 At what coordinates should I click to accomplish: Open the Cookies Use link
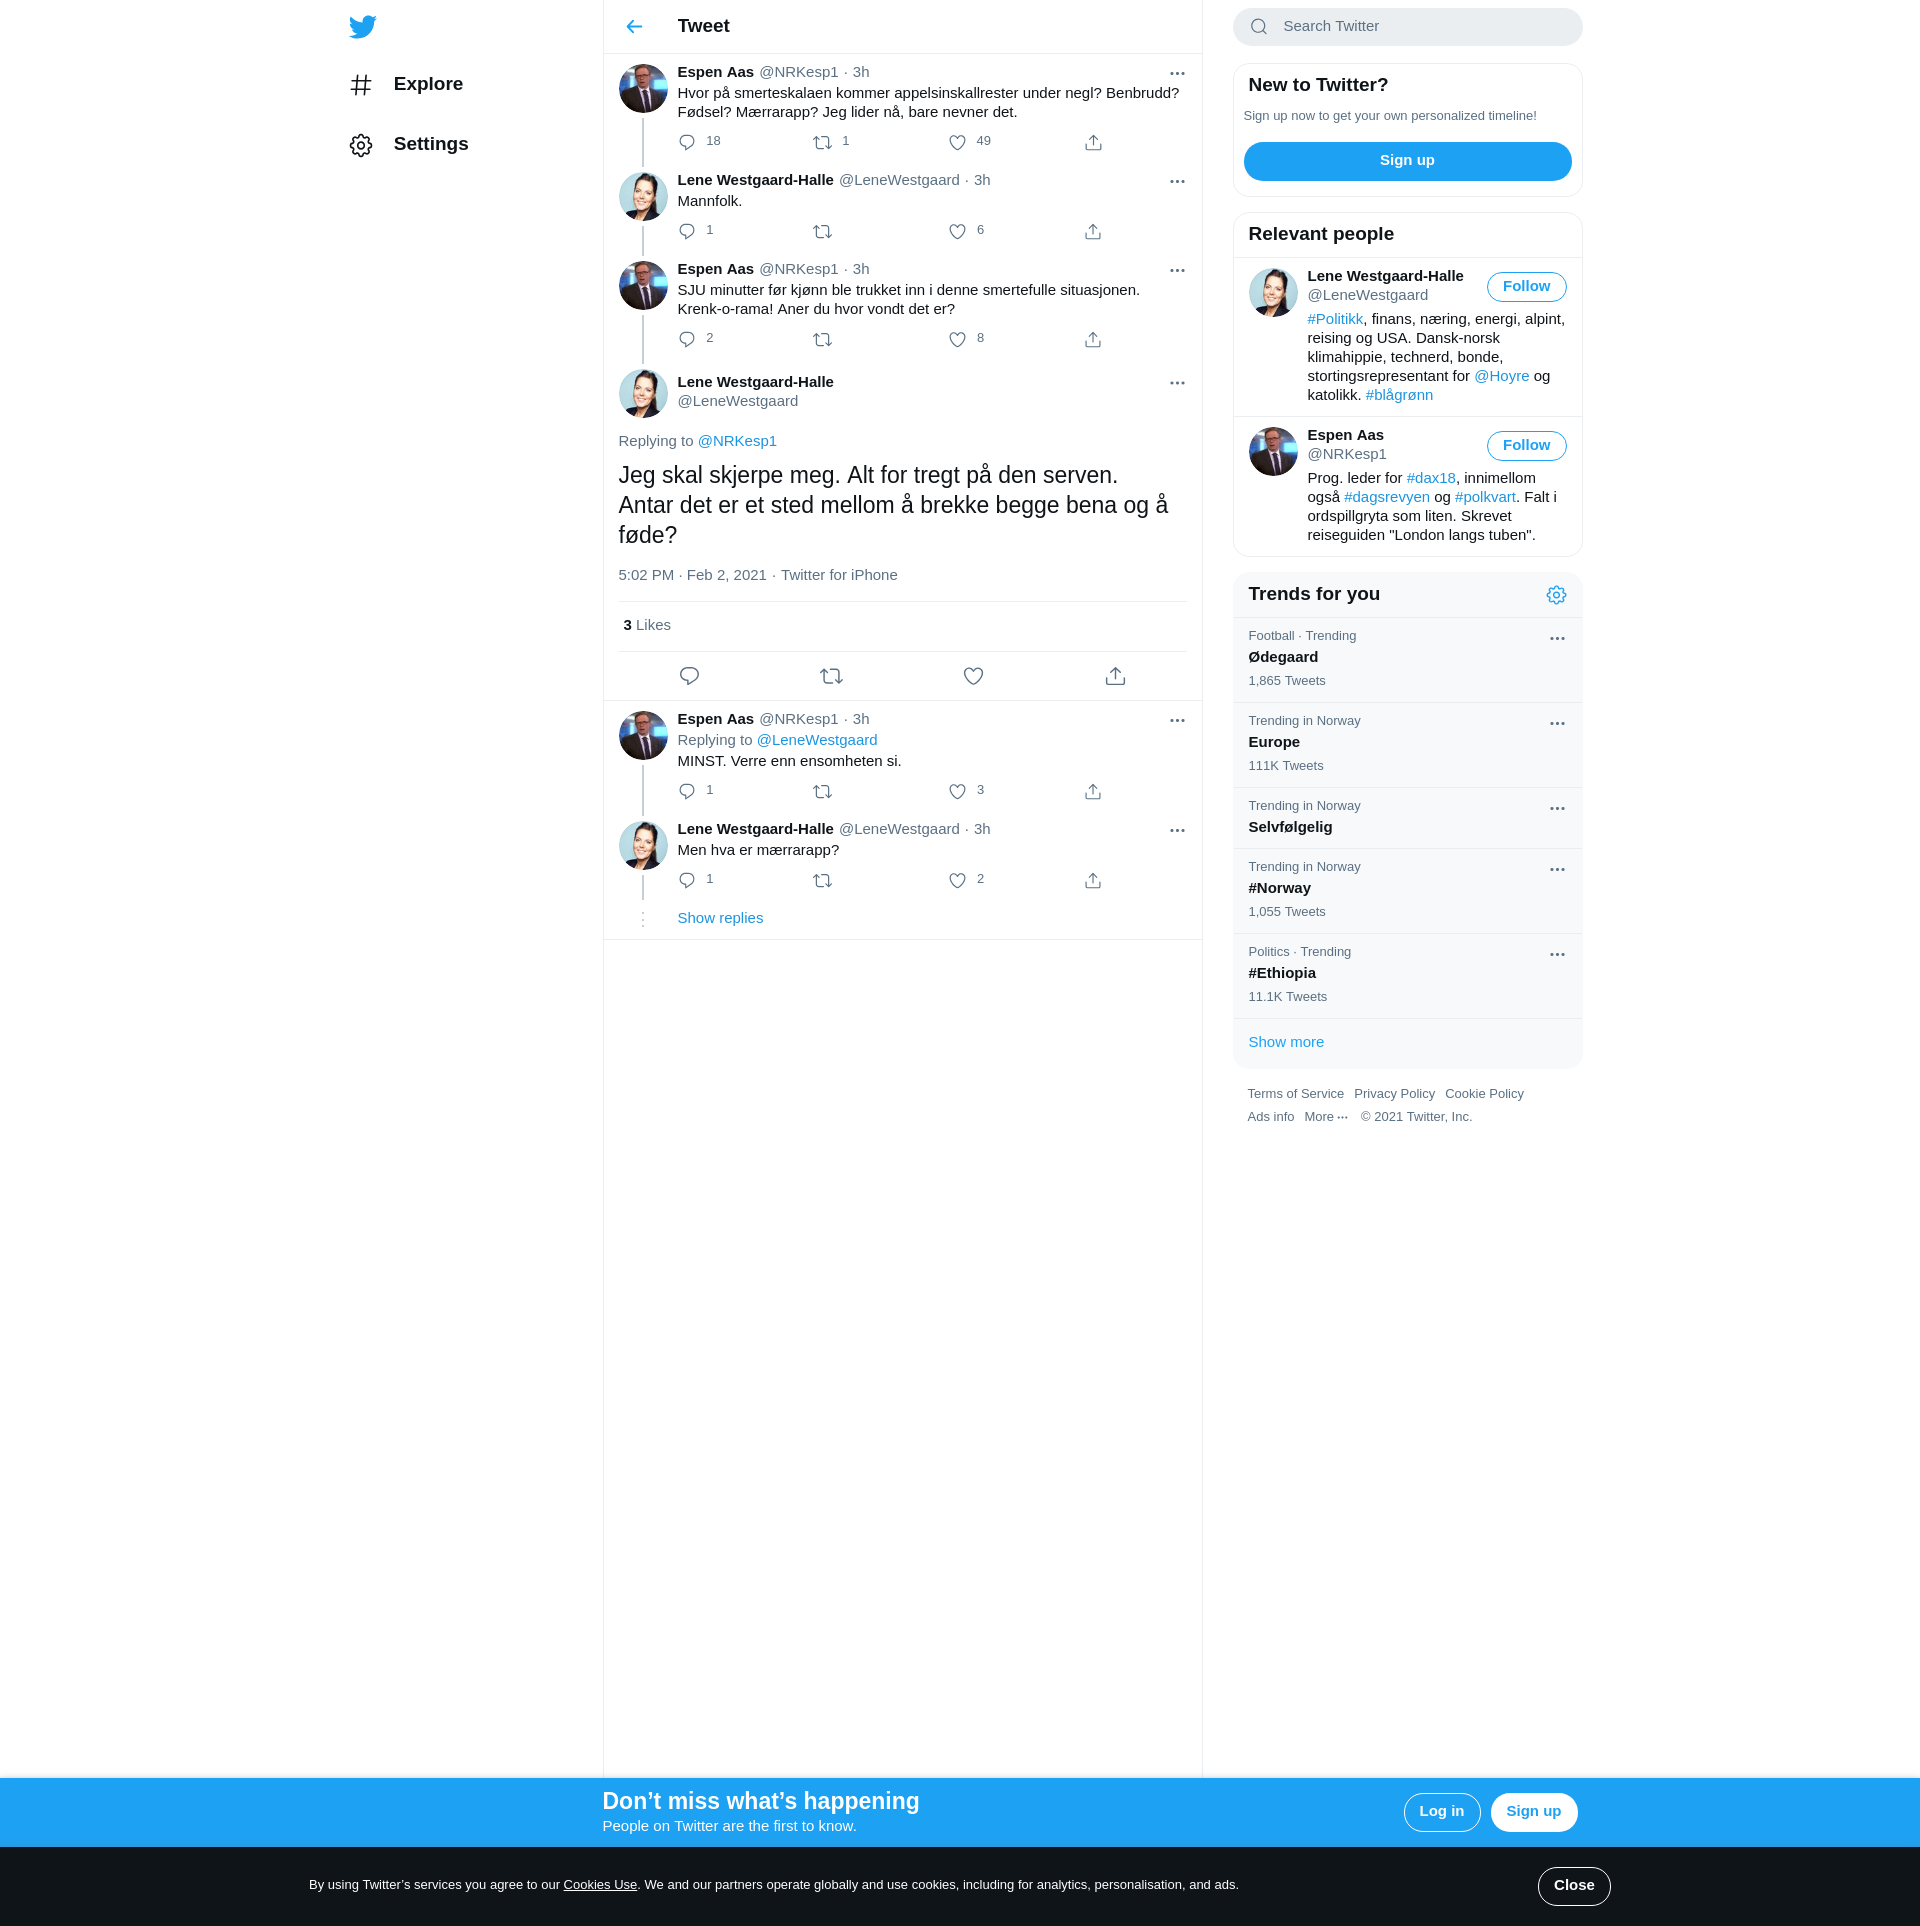pyautogui.click(x=600, y=1885)
